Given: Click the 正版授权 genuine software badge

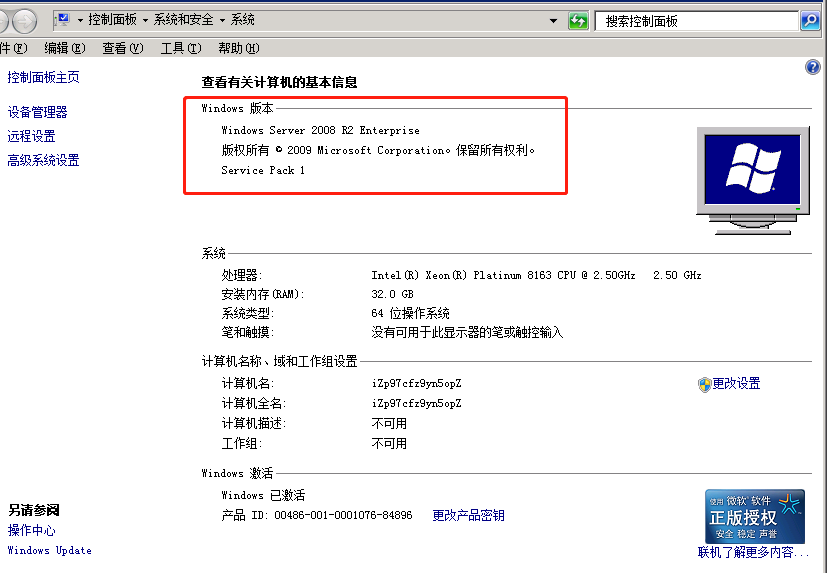Looking at the screenshot, I should [x=755, y=517].
